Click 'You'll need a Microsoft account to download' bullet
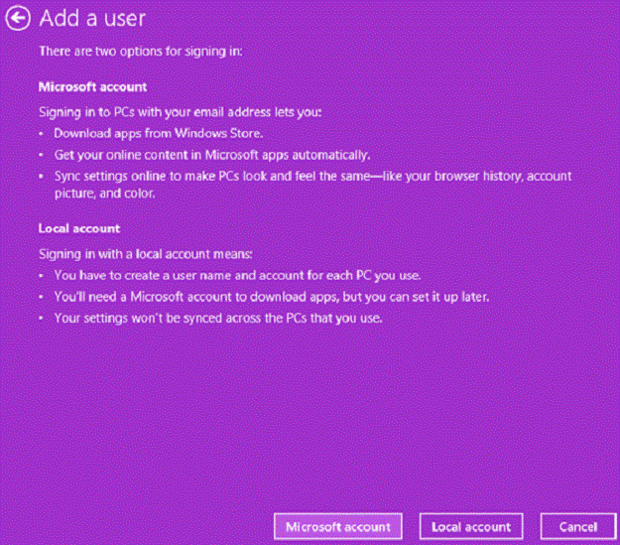The image size is (620, 545). pyautogui.click(x=272, y=297)
